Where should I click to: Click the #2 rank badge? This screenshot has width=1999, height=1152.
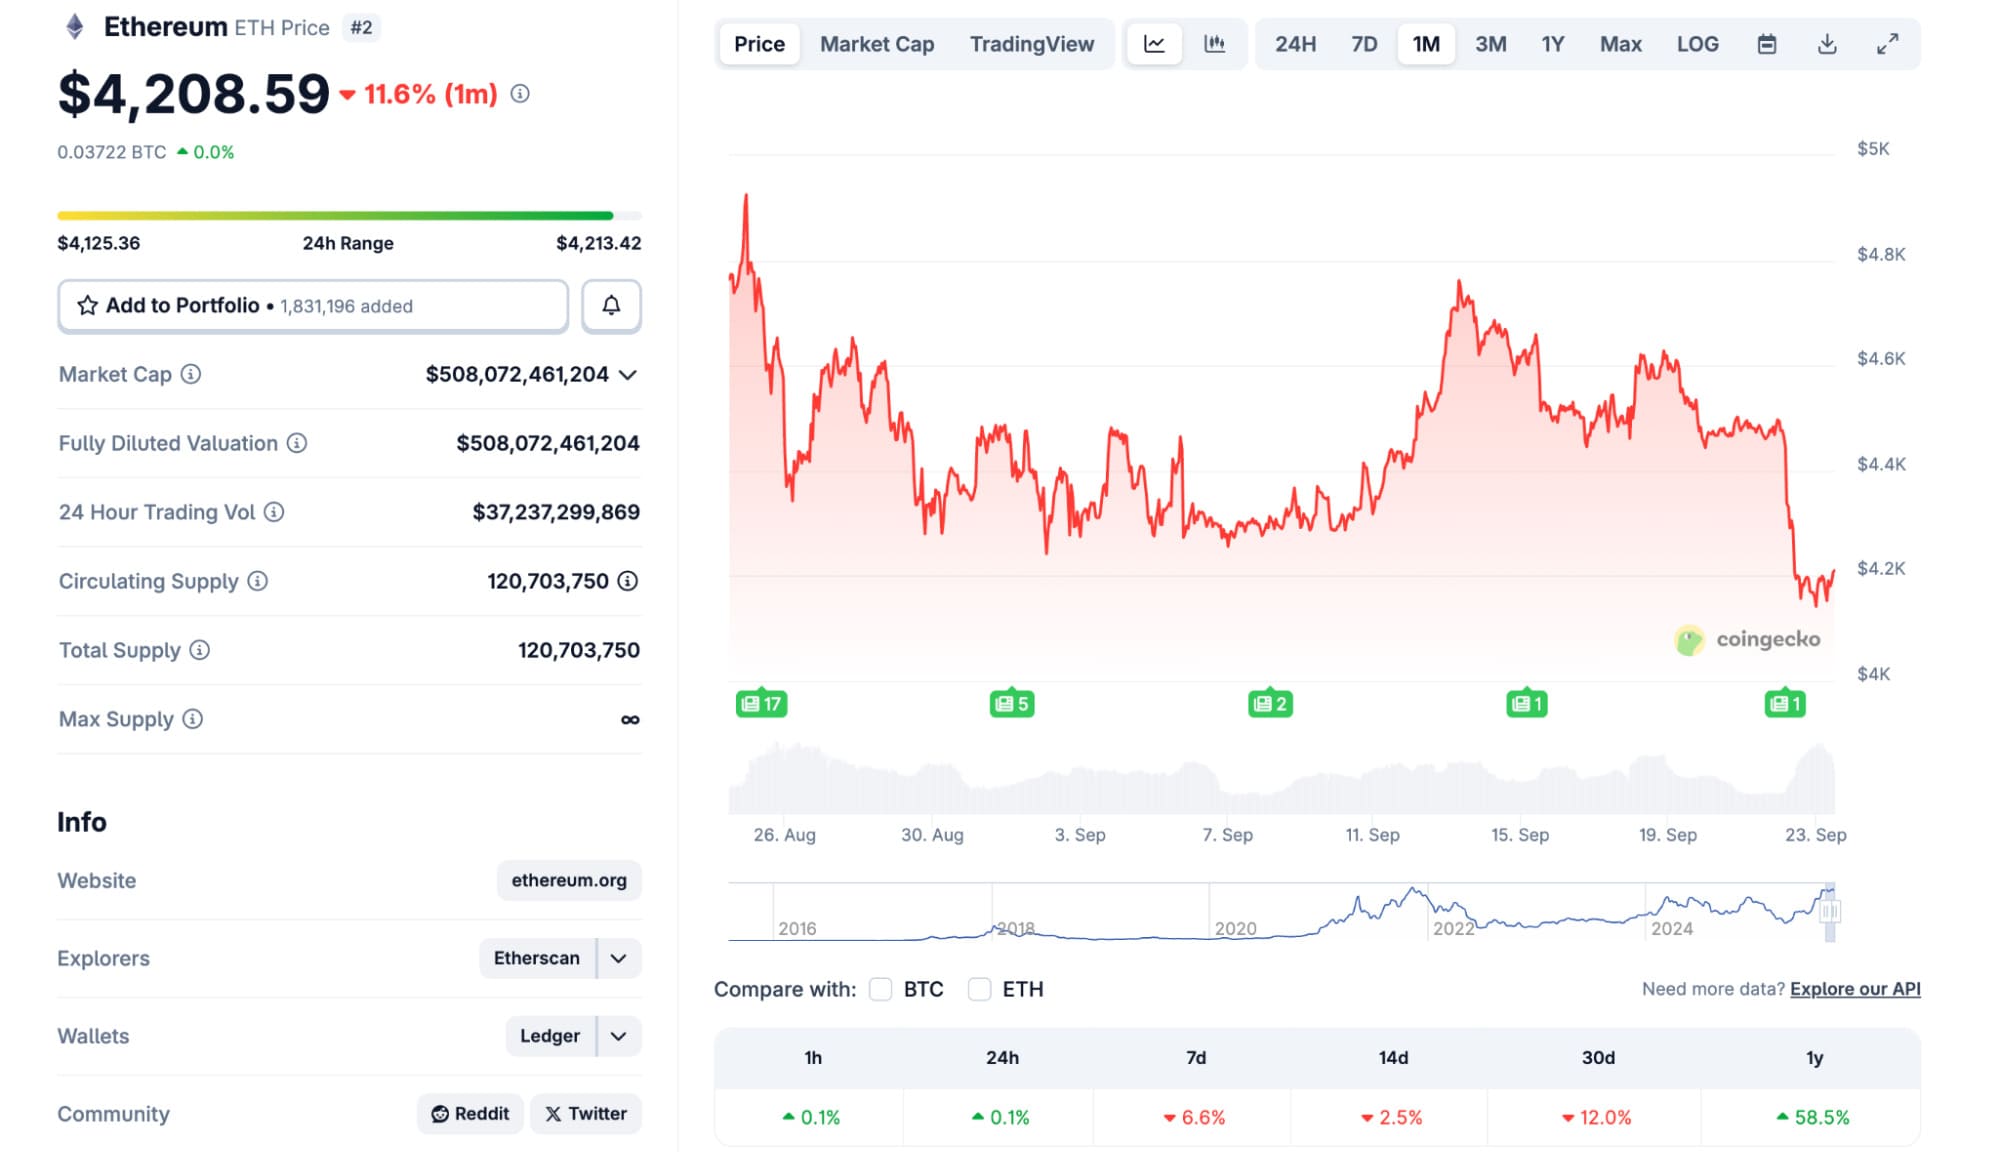pyautogui.click(x=361, y=28)
